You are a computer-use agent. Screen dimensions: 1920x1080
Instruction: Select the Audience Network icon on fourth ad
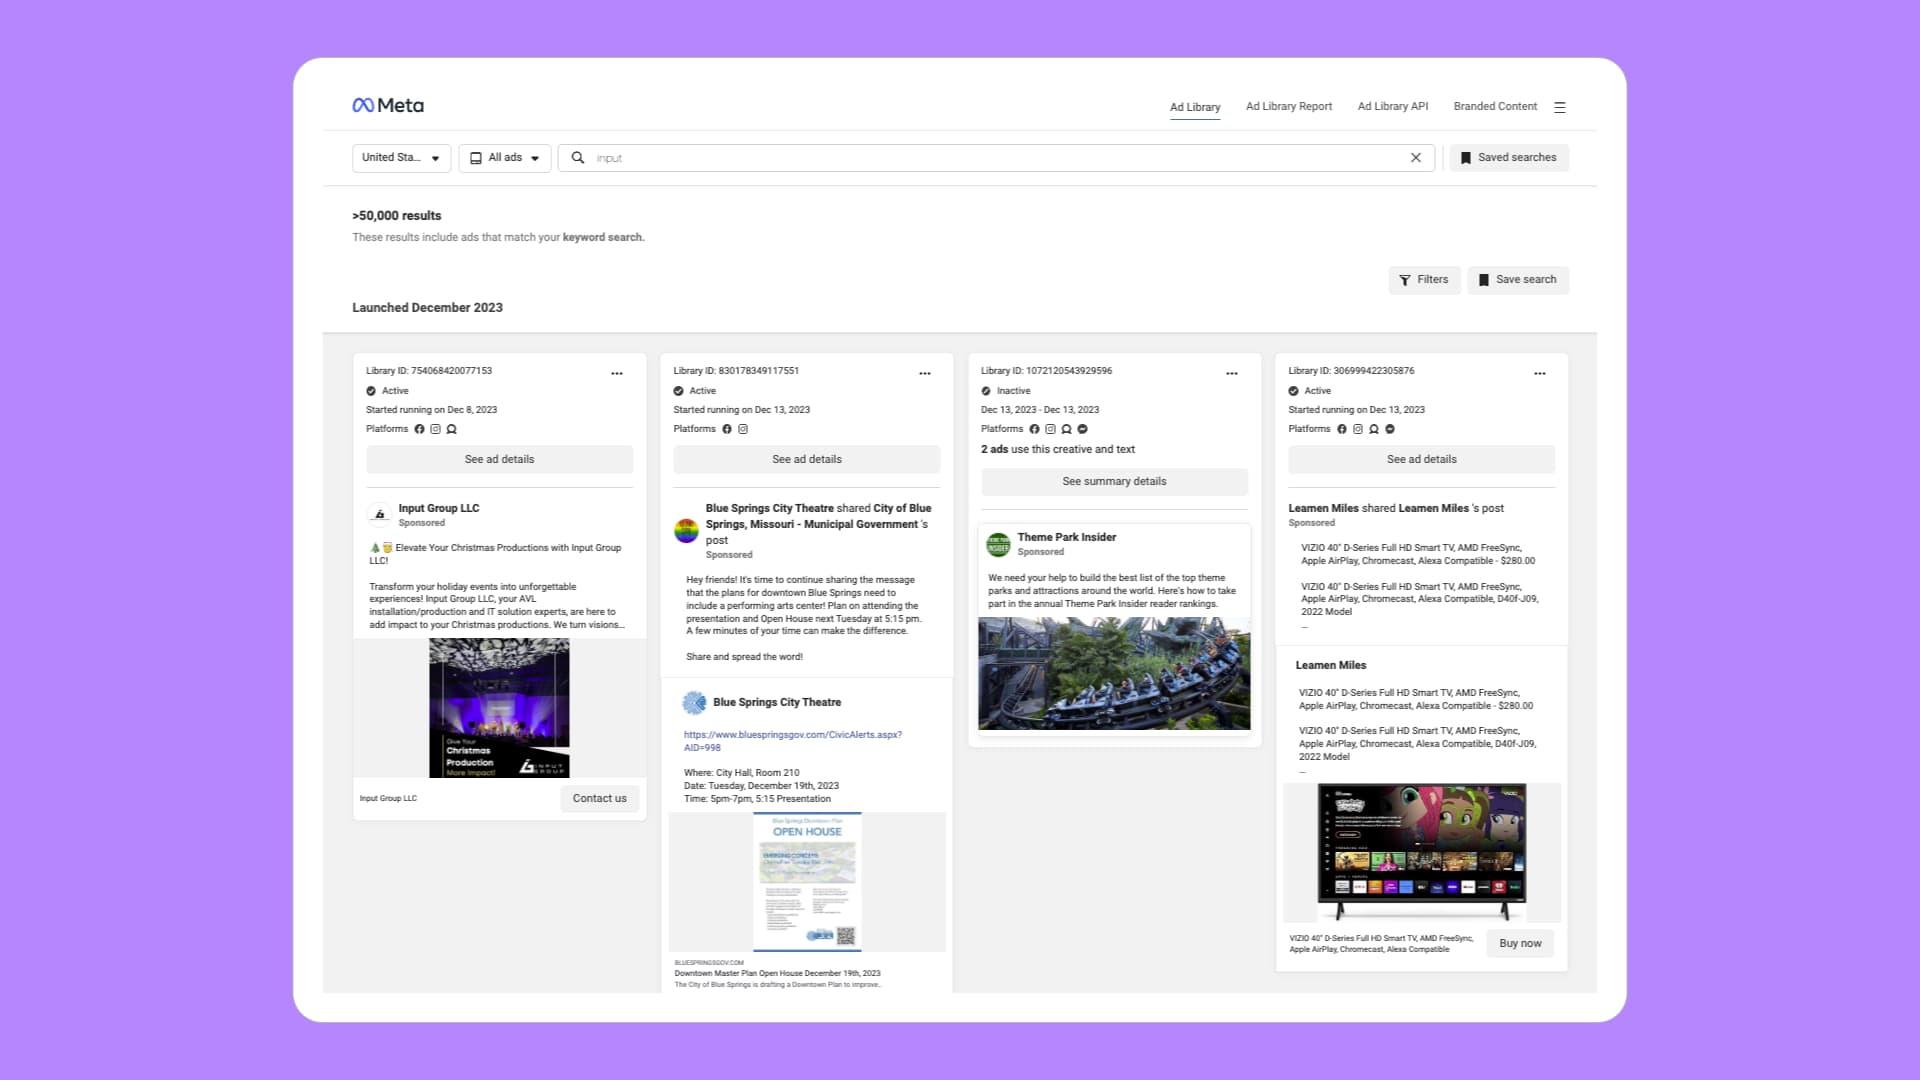coord(1373,428)
